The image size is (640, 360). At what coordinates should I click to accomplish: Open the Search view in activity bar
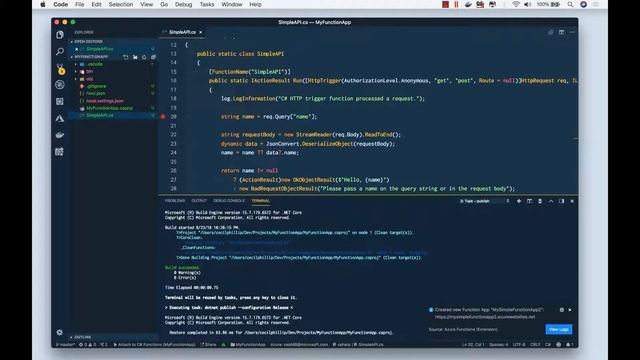[60, 51]
